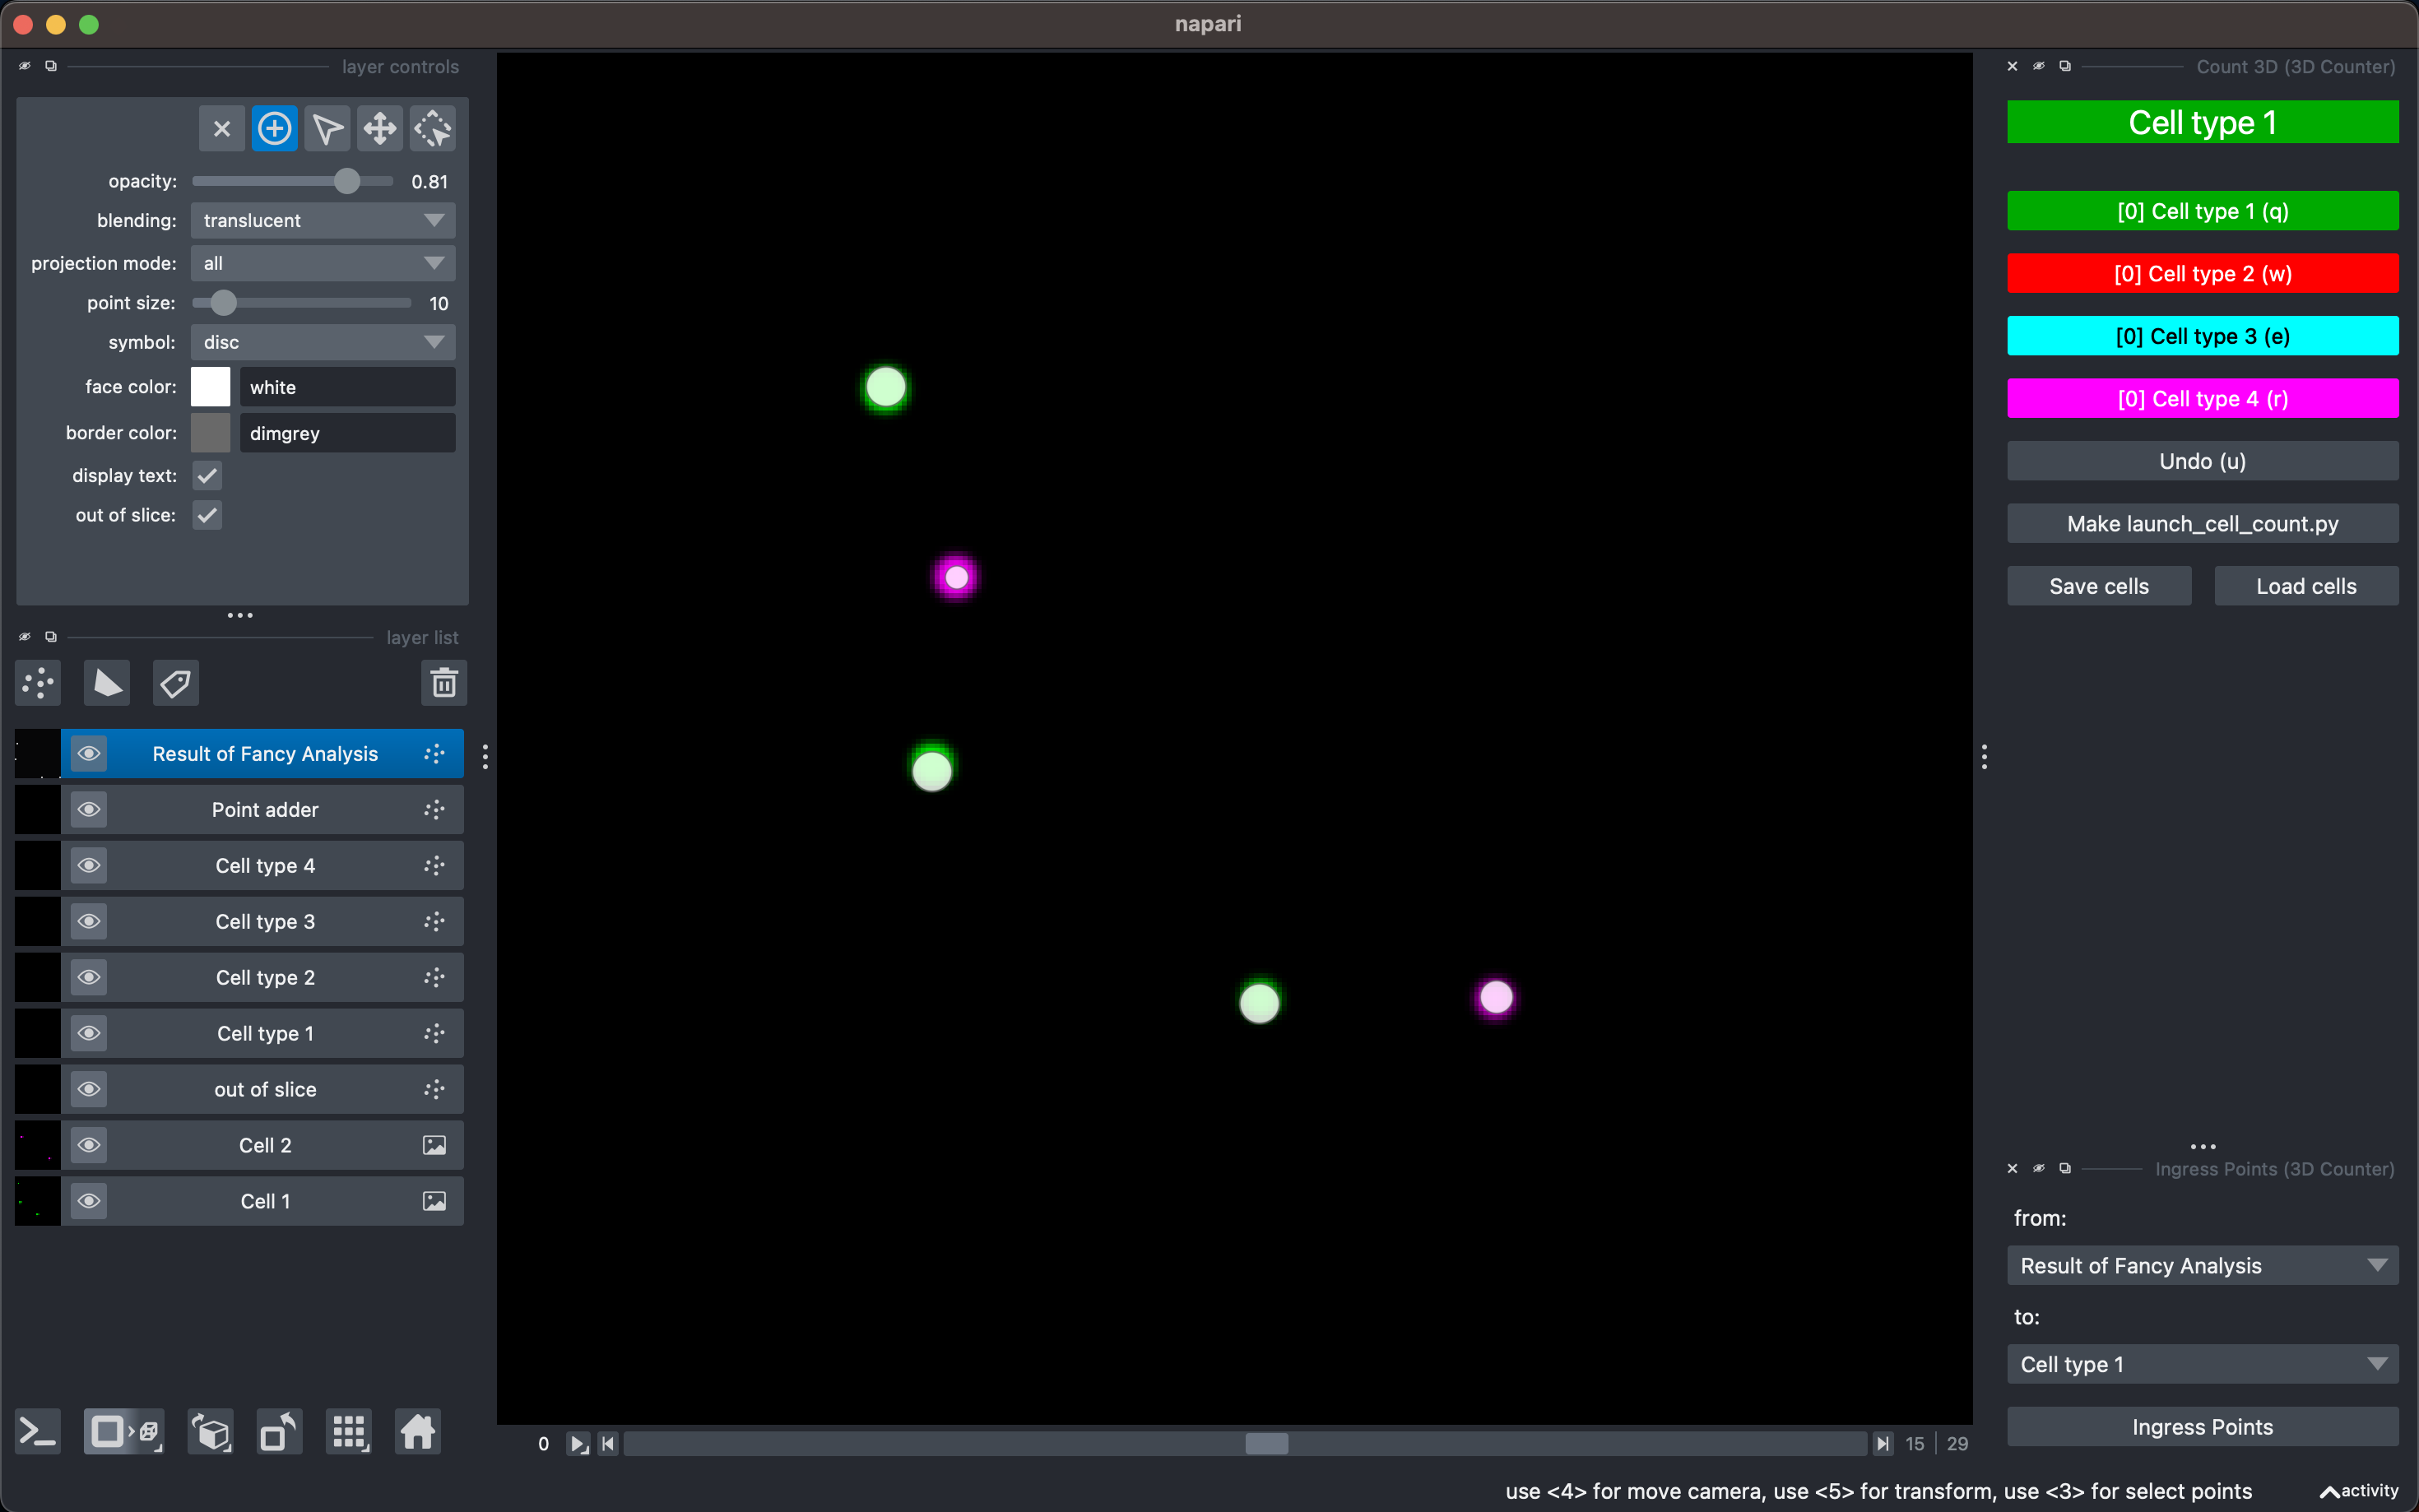
Task: Open the IPython console
Action: (37, 1431)
